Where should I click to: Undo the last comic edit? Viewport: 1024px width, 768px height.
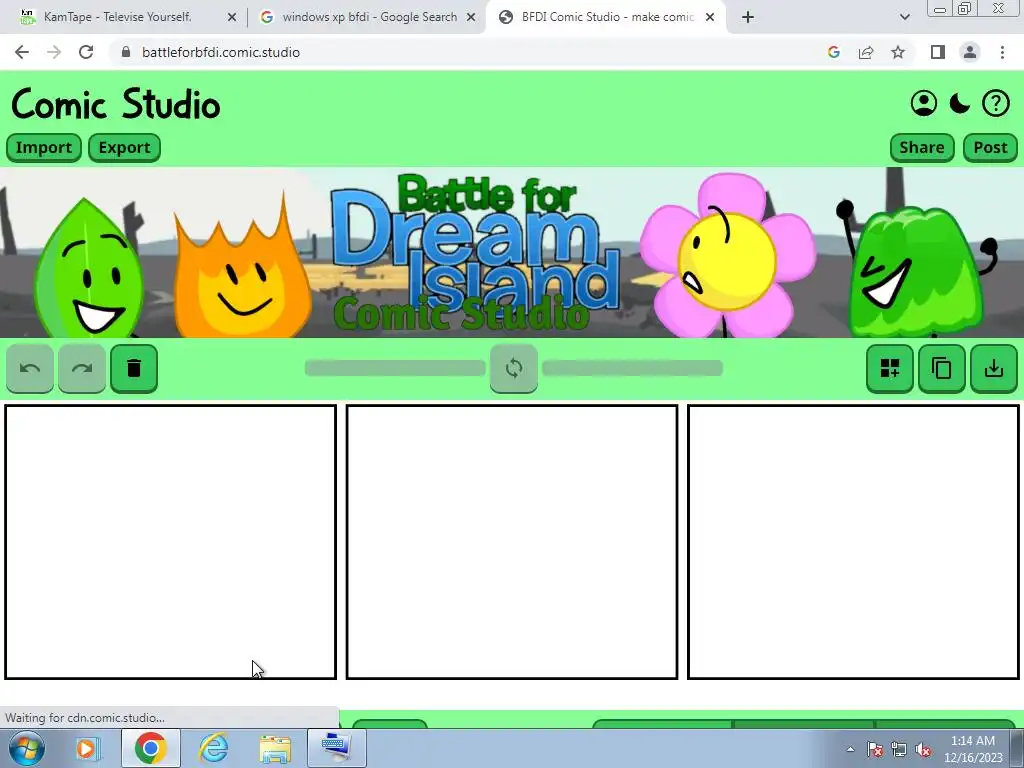(30, 368)
